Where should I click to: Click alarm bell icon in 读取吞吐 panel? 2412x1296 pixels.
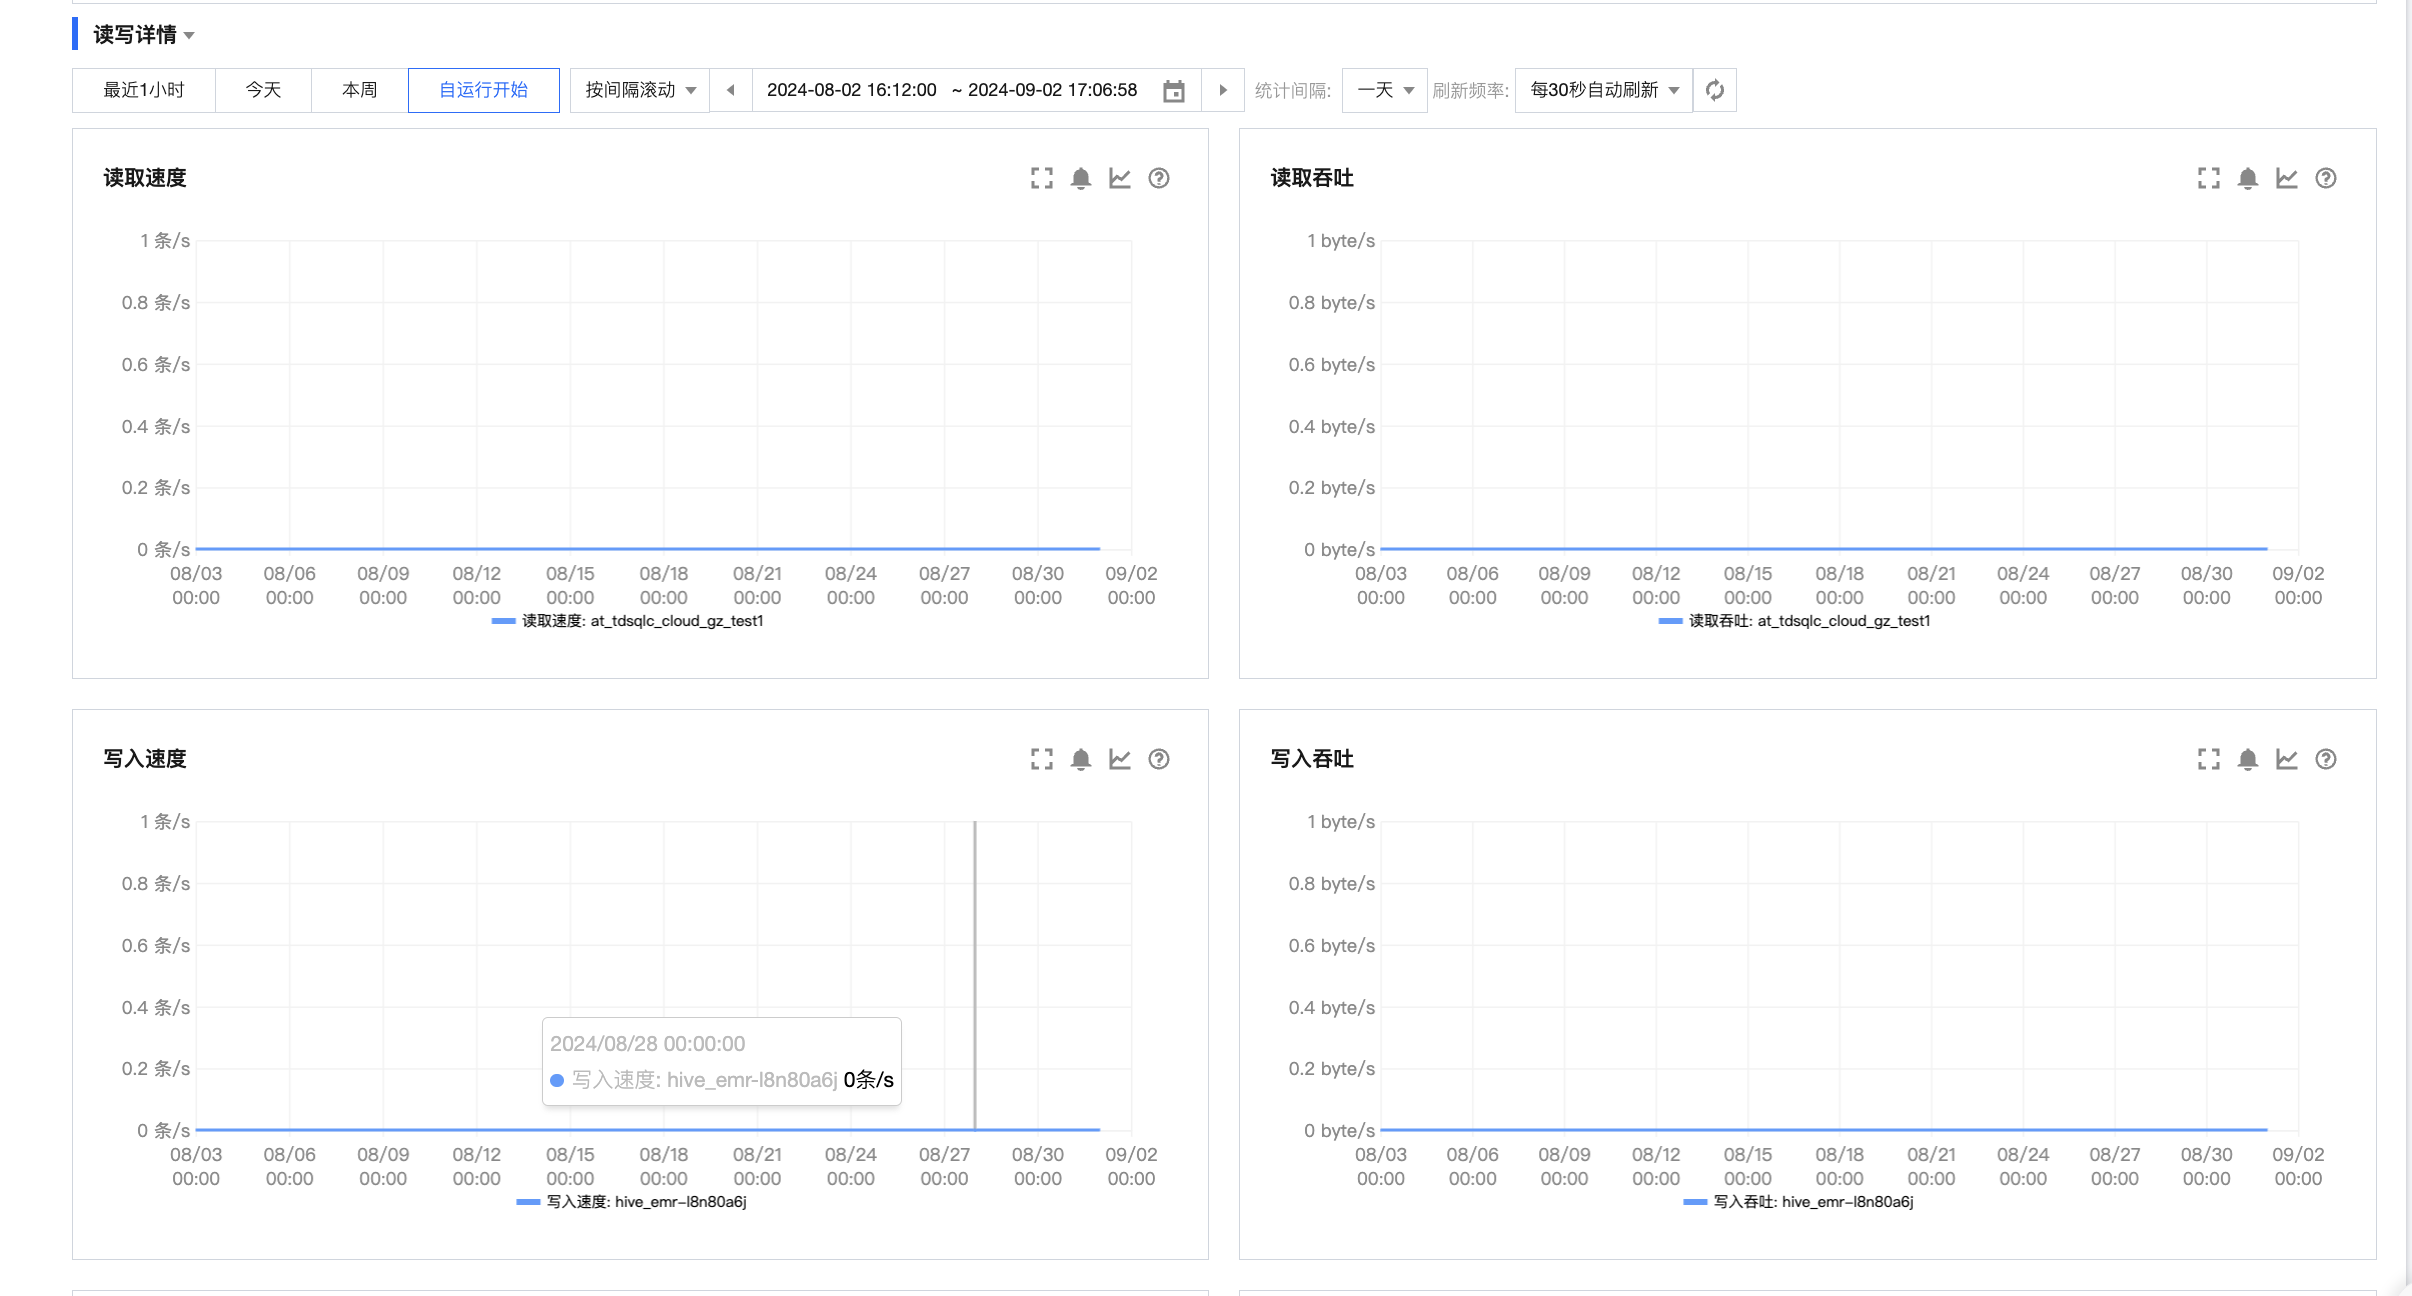(x=2247, y=178)
